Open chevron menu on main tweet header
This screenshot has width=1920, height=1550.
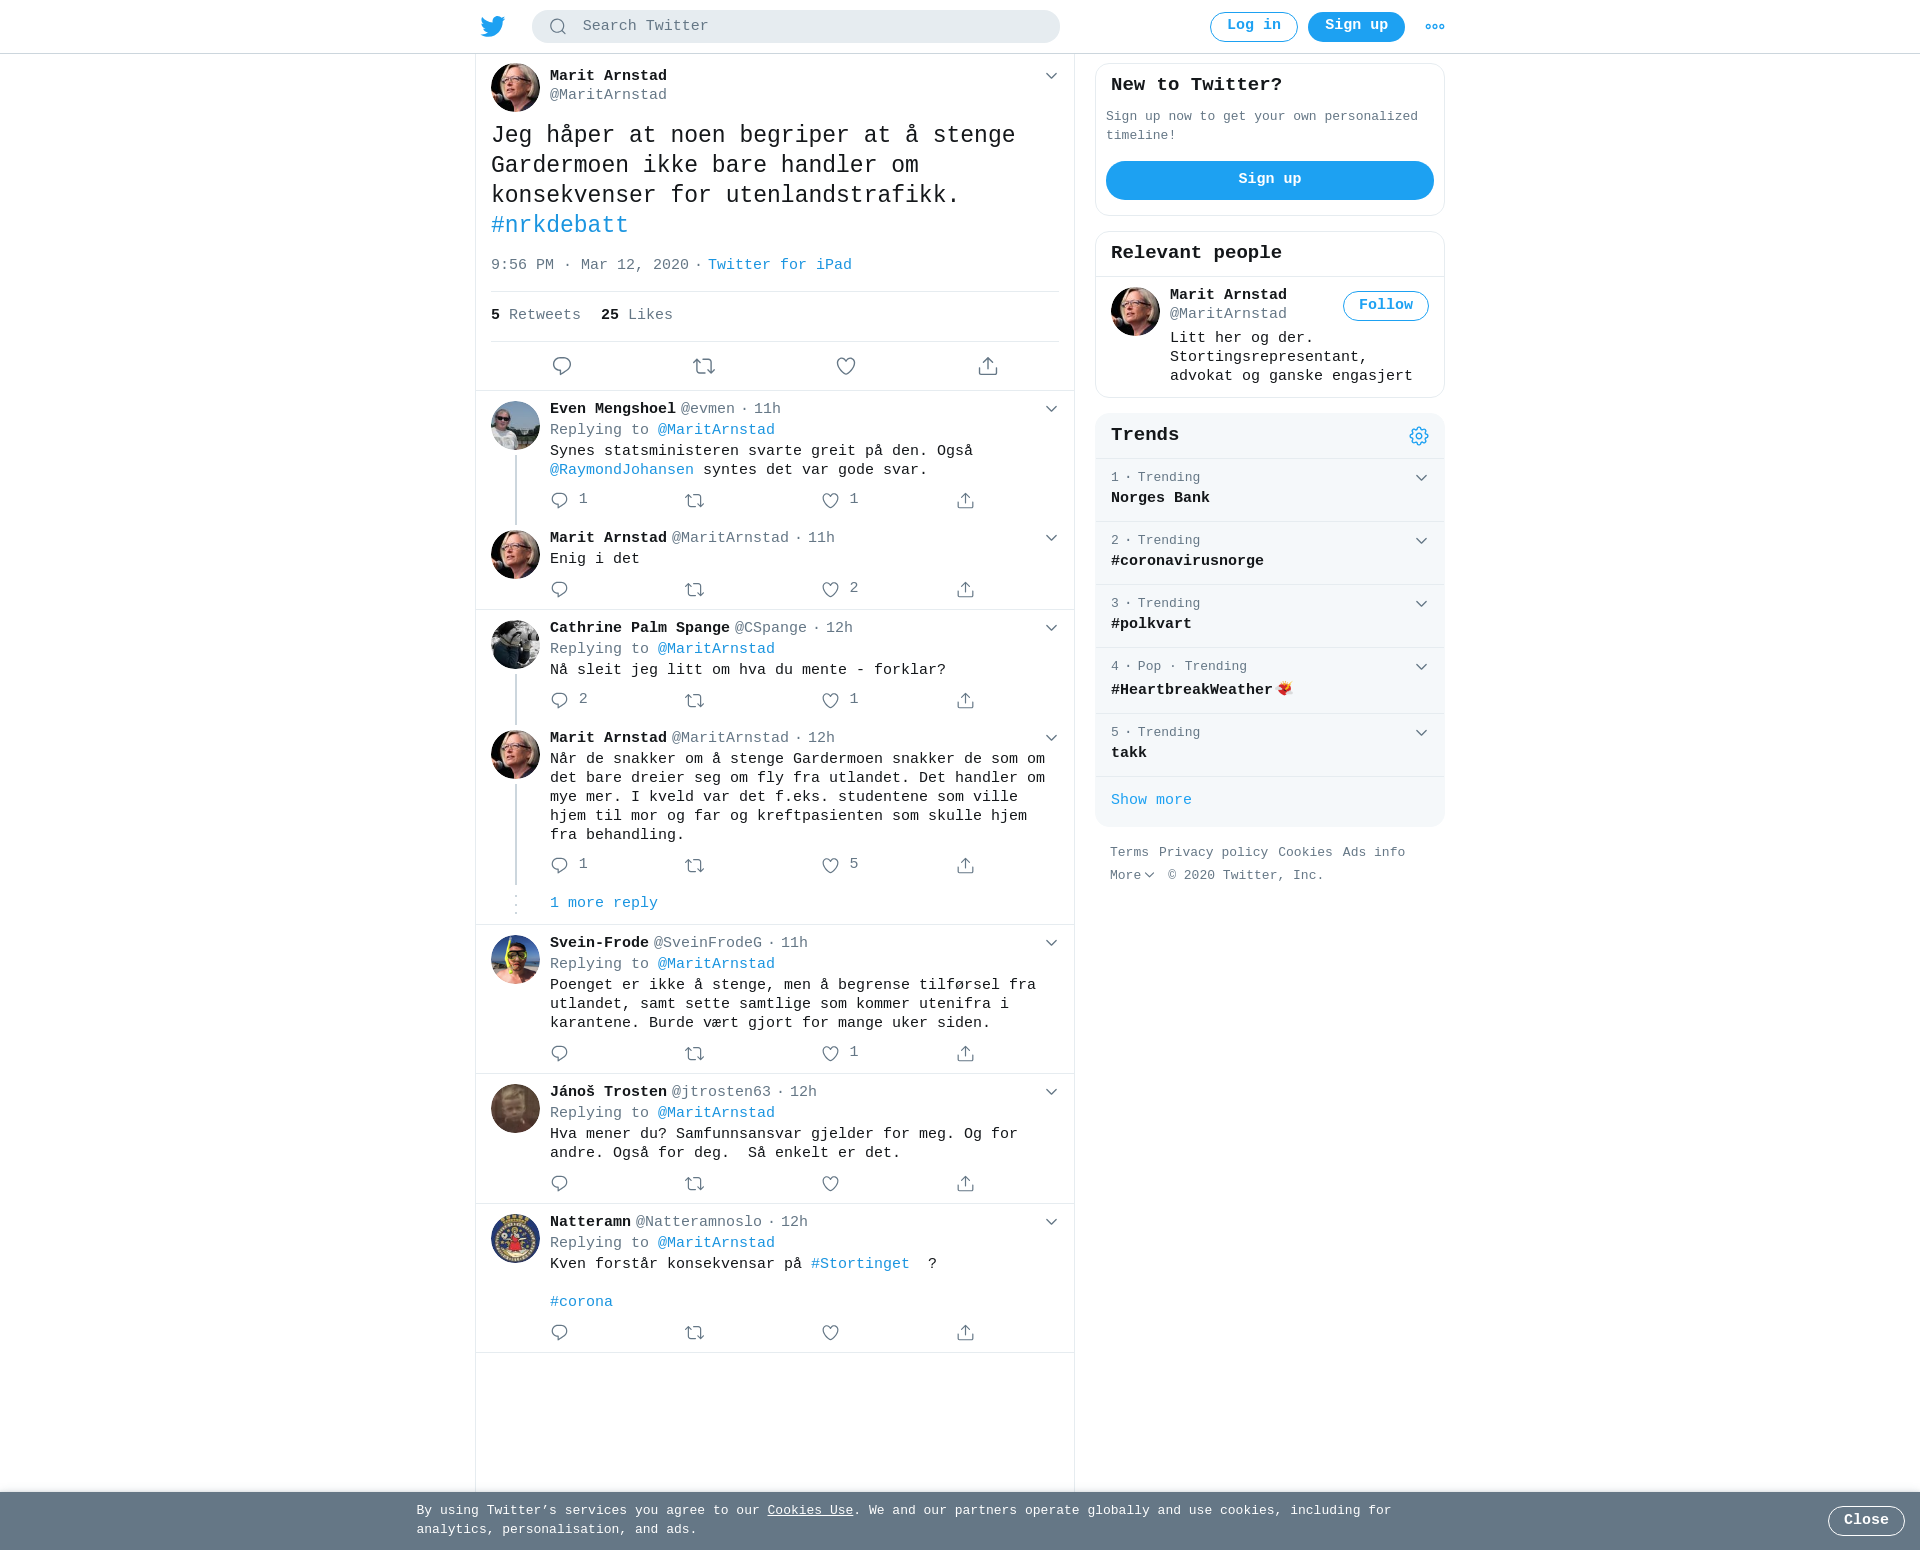(x=1051, y=76)
